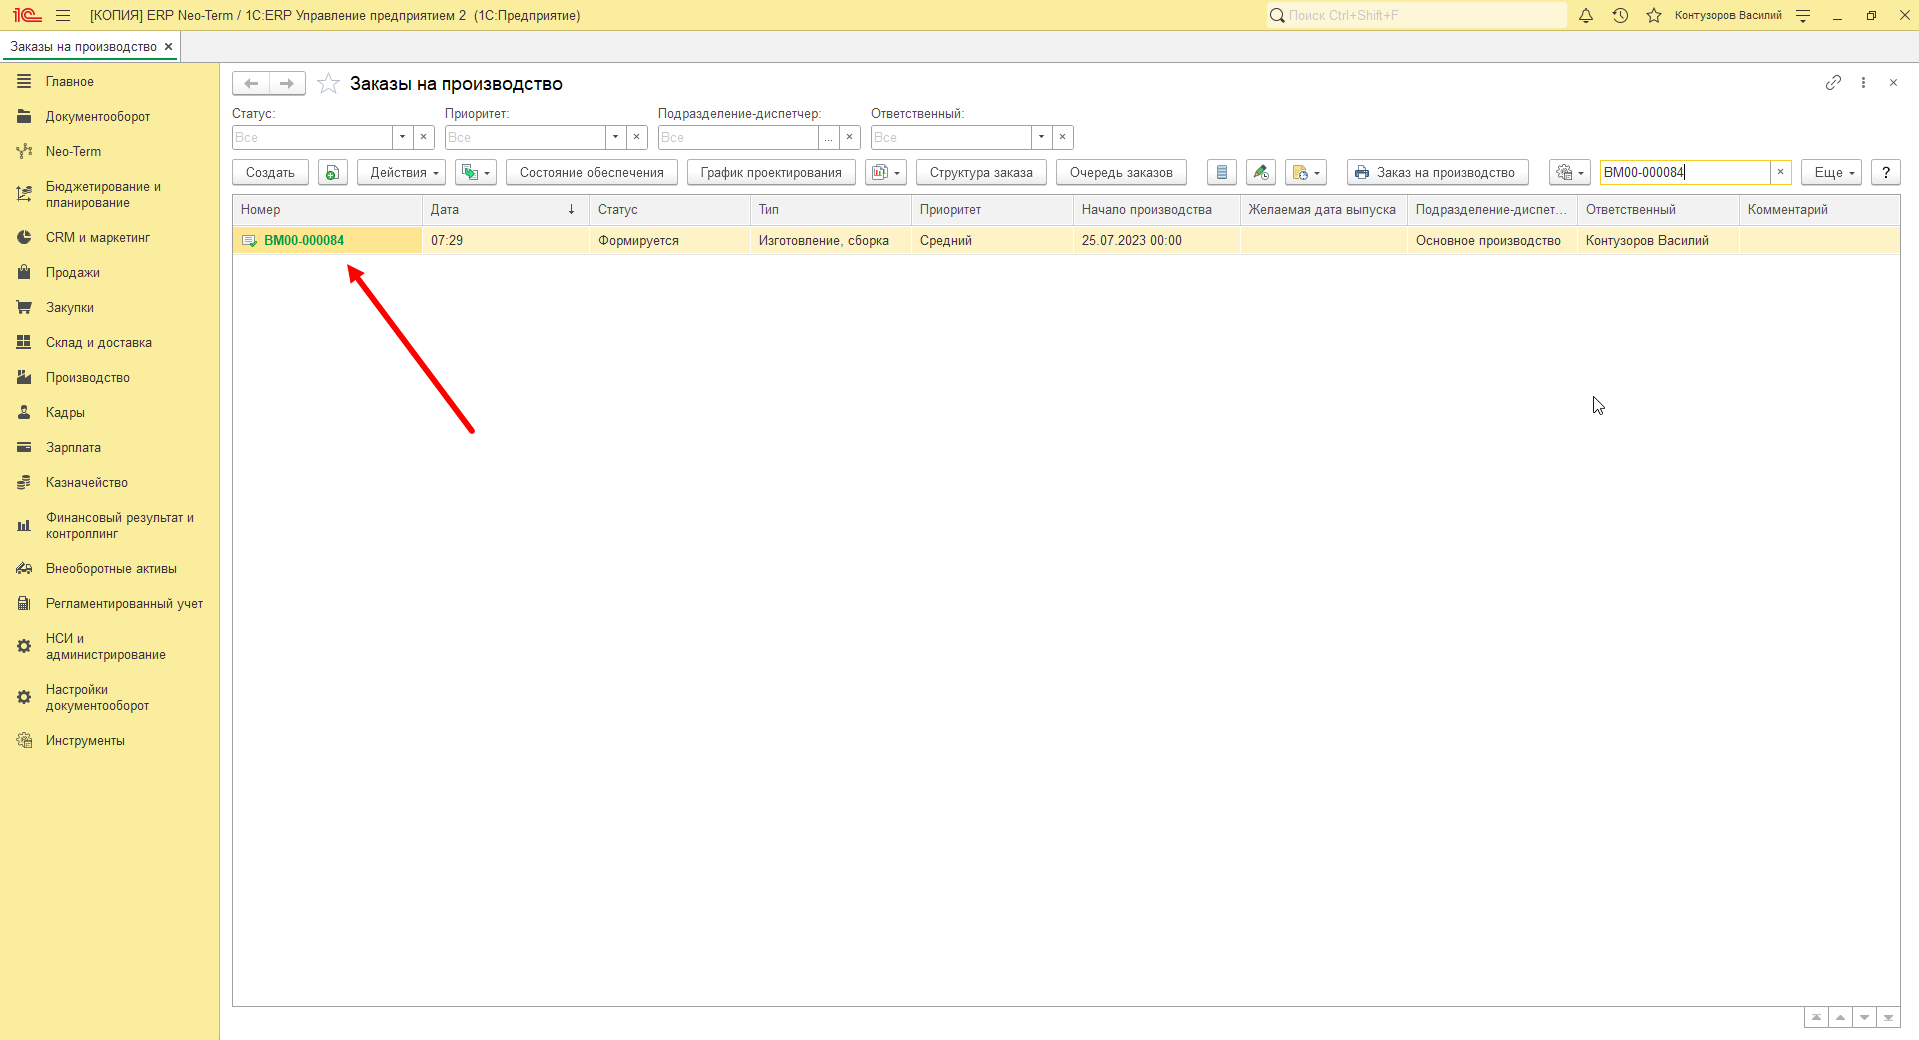The width and height of the screenshot is (1919, 1040).
Task: Click the list icon after Очередь заказов
Action: pos(1221,172)
